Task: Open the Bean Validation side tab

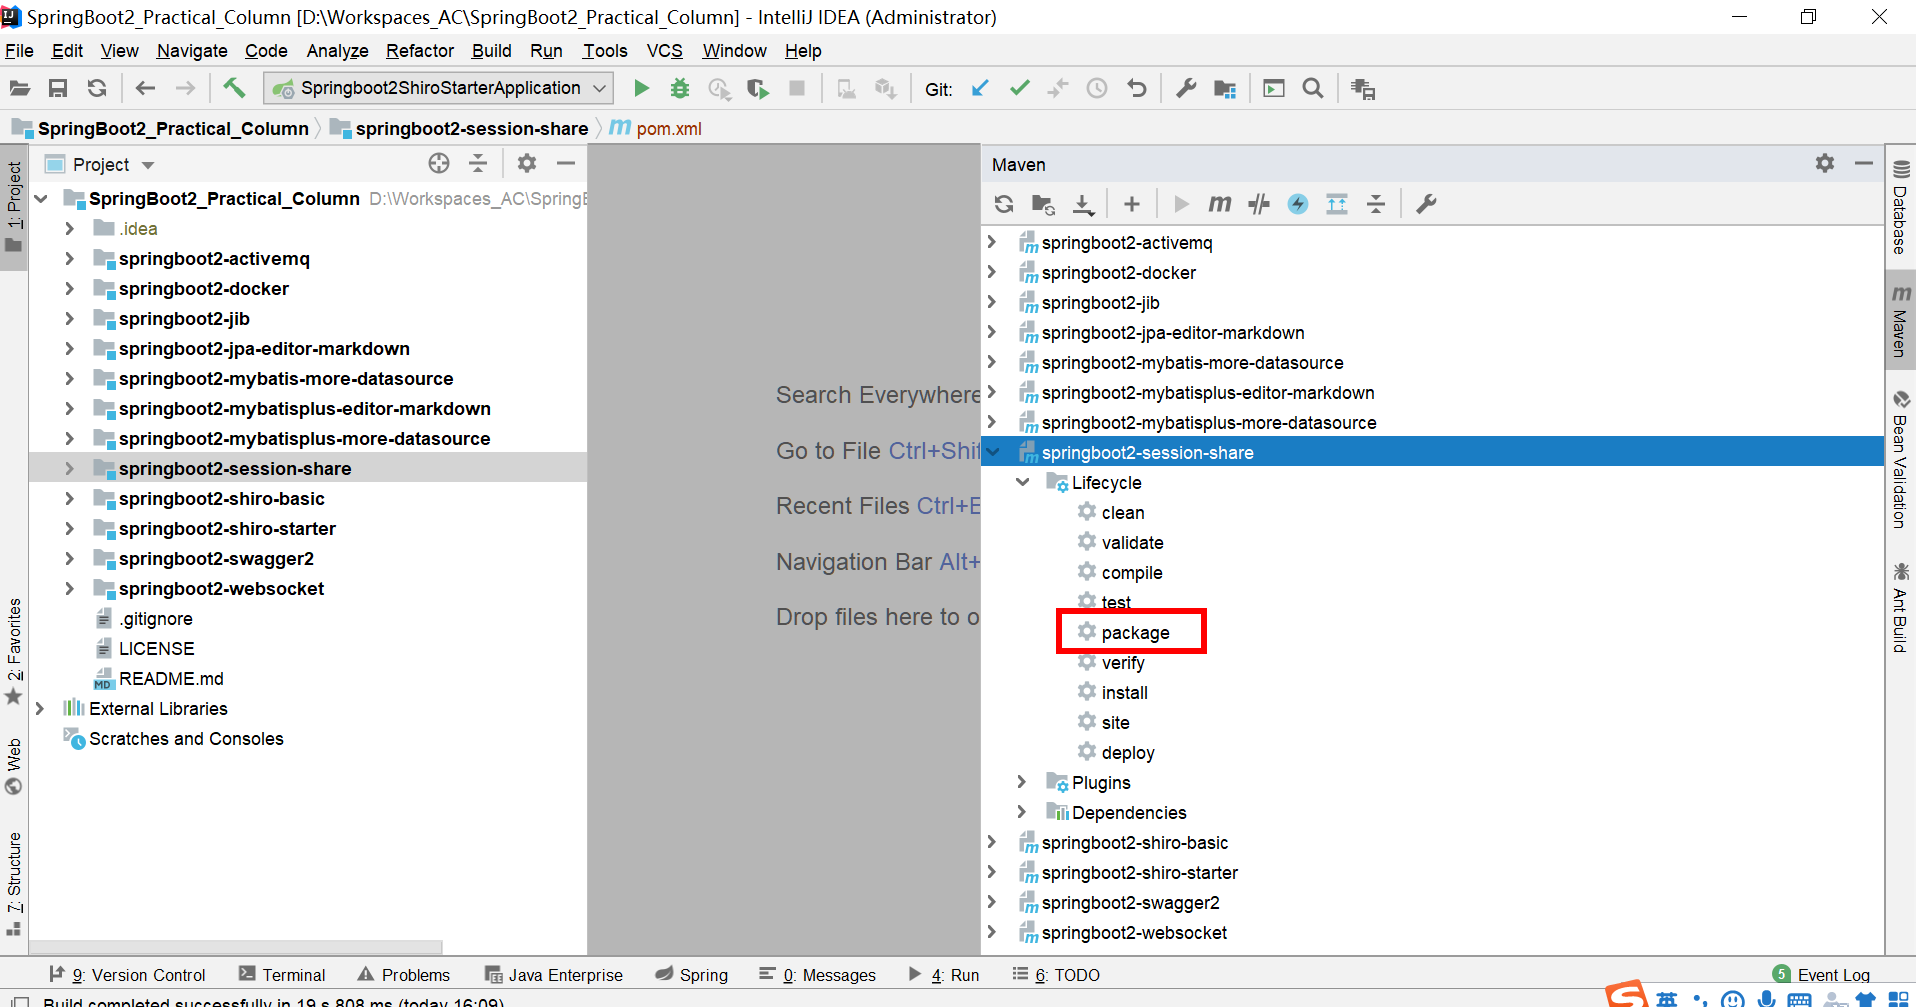Action: [x=1900, y=459]
